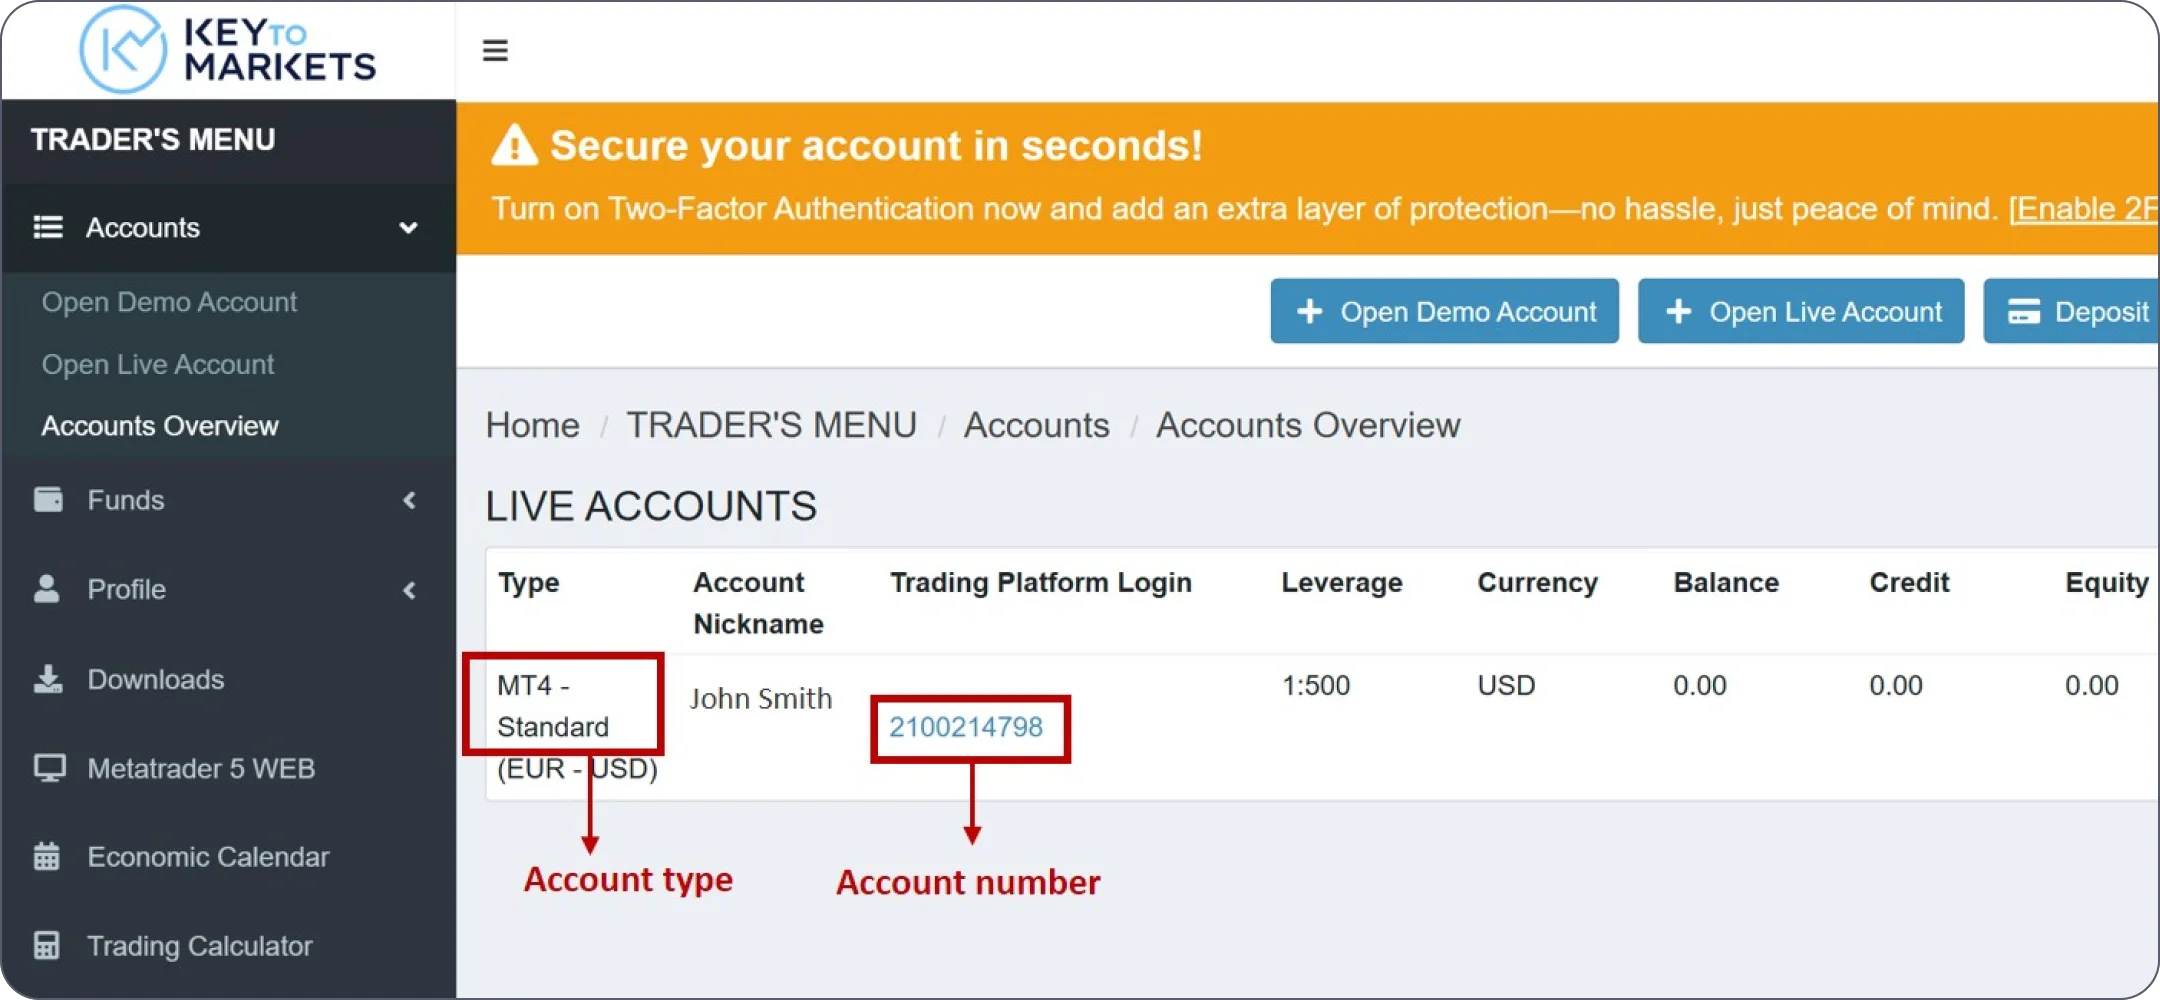2160x1000 pixels.
Task: Open trading login 2100214798 link
Action: coord(966,727)
